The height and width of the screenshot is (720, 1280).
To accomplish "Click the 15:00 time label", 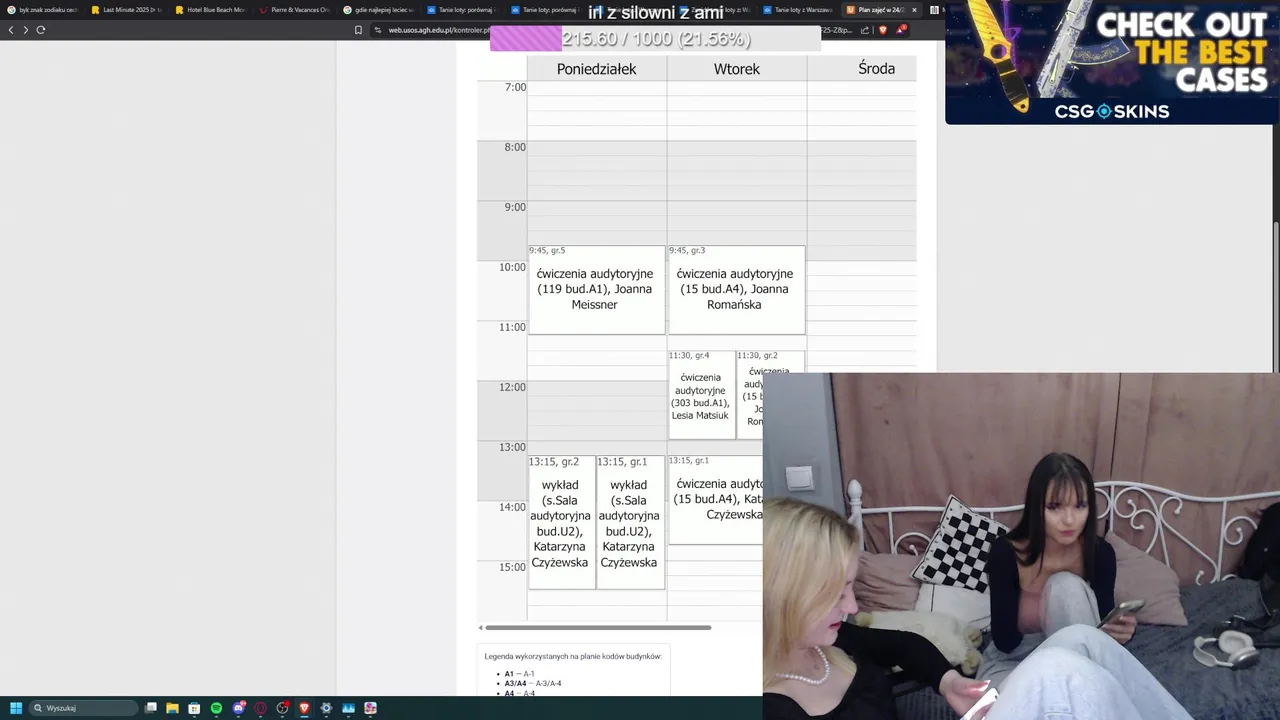I will (x=512, y=568).
